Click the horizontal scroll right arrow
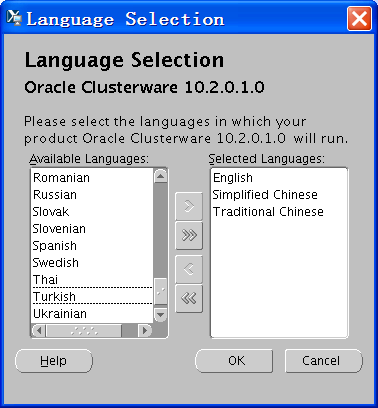Image resolution: width=378 pixels, height=408 pixels. pos(145,331)
